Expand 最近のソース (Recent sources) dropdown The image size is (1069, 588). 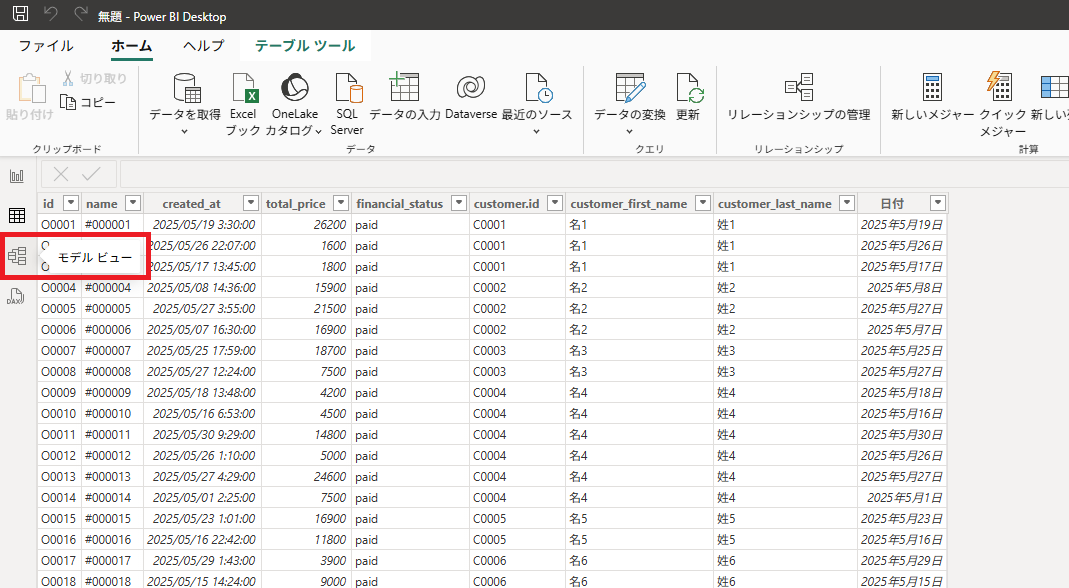tap(537, 131)
